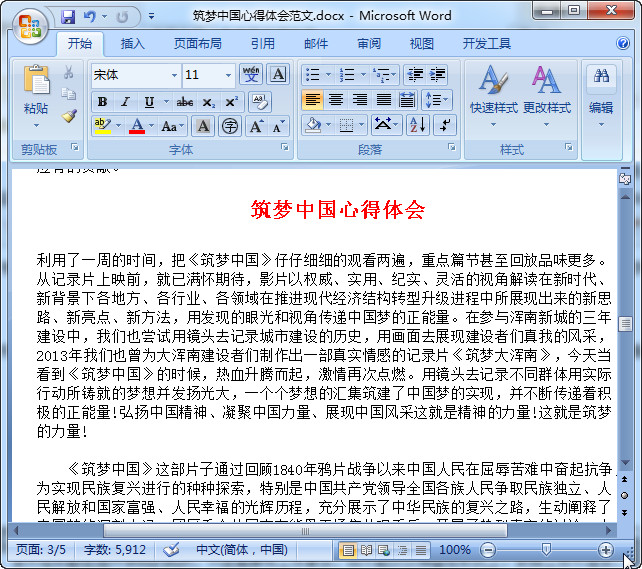Expand the font size dropdown

[228, 75]
